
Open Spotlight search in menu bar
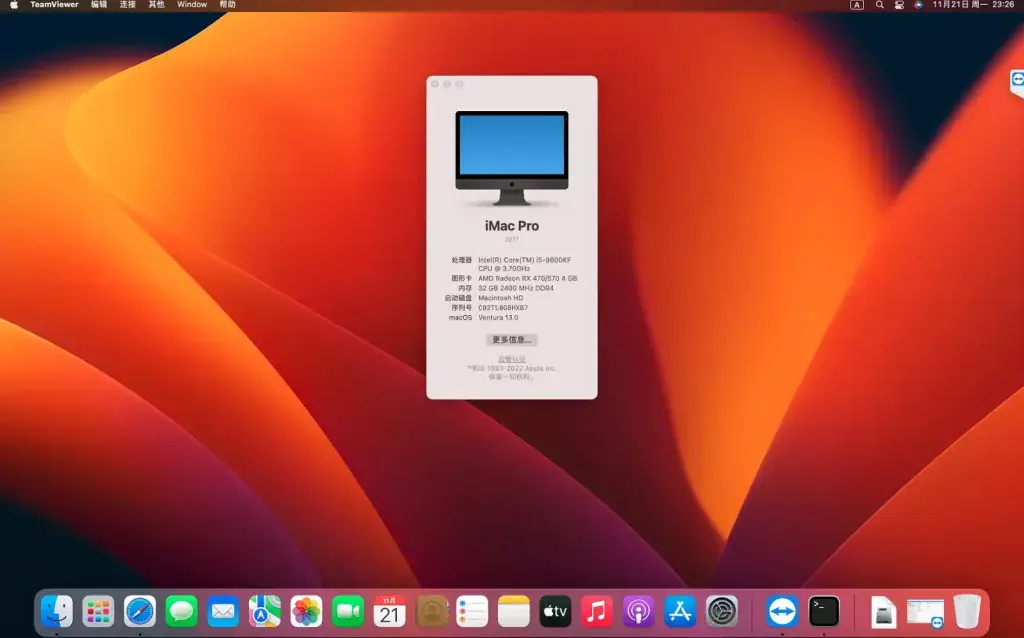point(880,5)
